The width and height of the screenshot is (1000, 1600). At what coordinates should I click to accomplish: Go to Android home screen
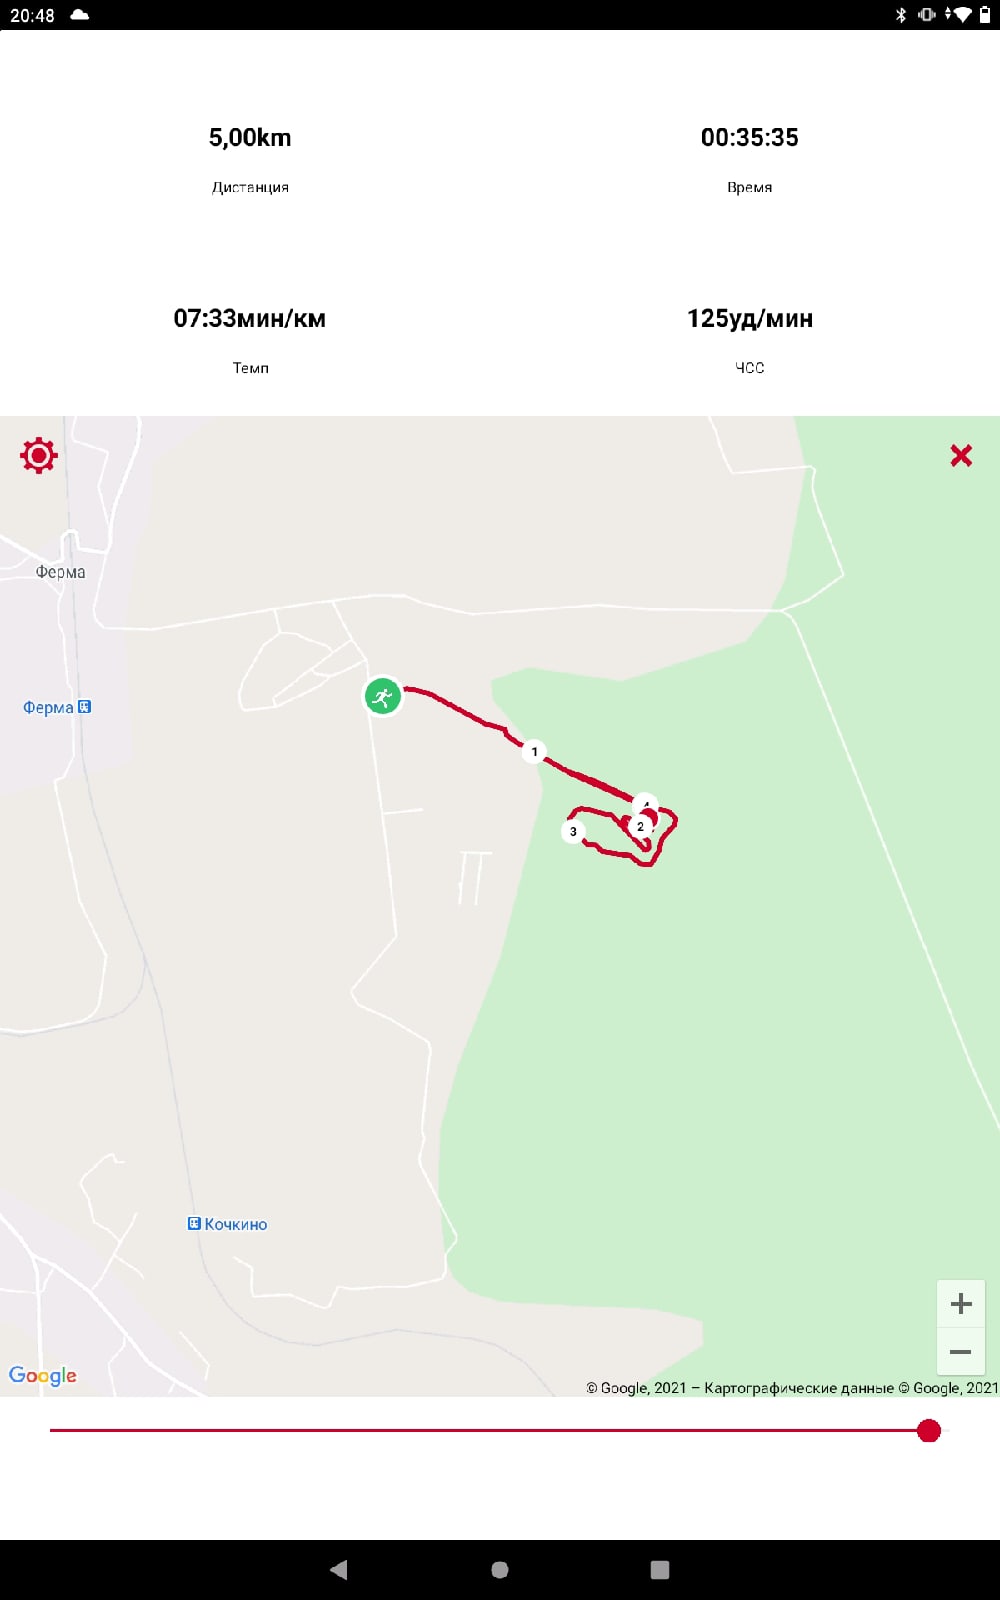500,1569
